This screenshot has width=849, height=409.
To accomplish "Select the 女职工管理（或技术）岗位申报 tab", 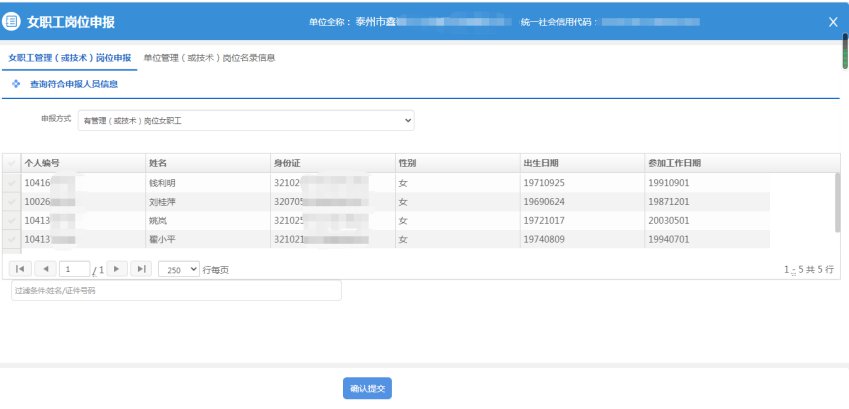I will coord(69,58).
